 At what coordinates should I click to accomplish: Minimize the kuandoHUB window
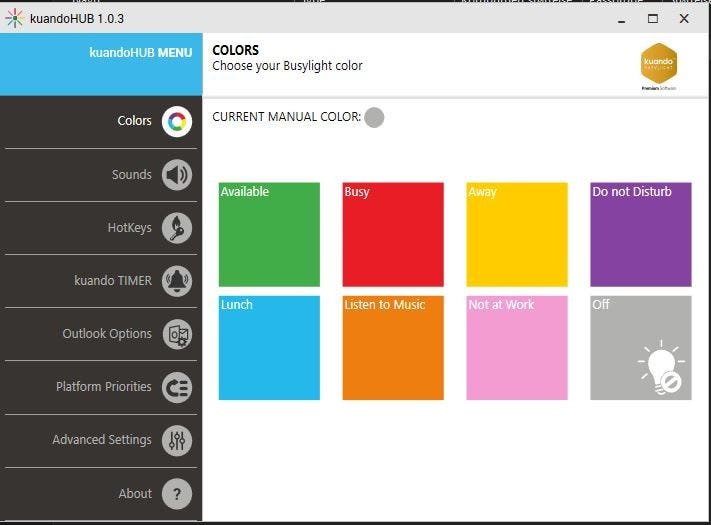[x=622, y=19]
